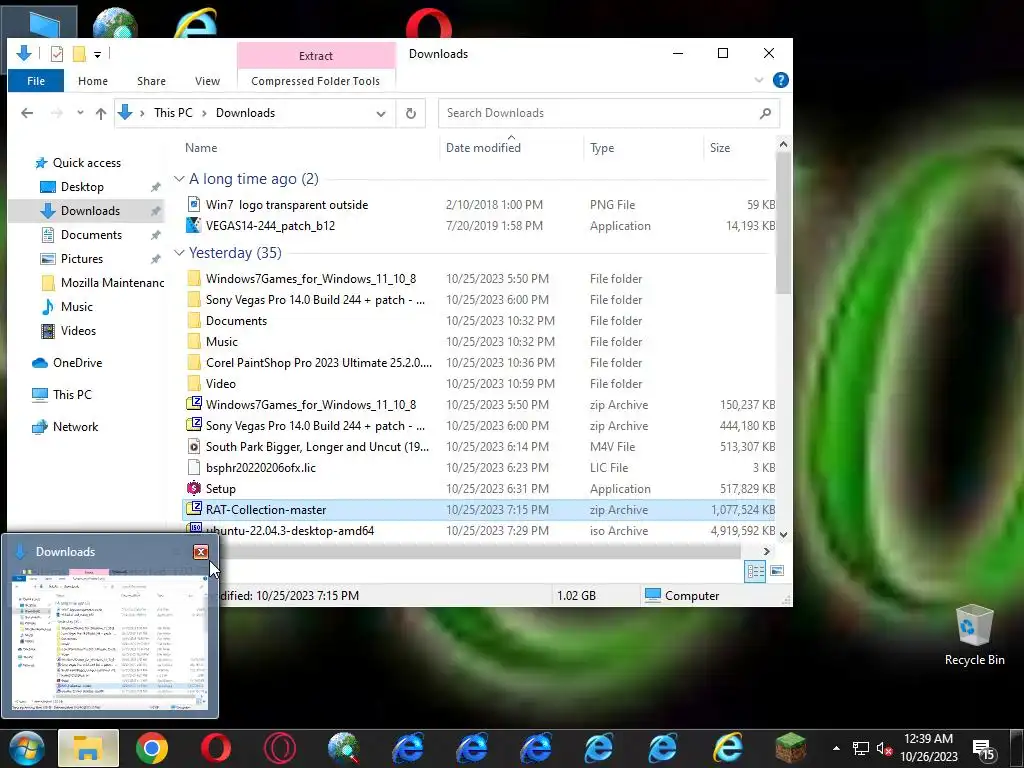Select the Compressed Folder Tools tab
The height and width of the screenshot is (768, 1024).
click(315, 81)
